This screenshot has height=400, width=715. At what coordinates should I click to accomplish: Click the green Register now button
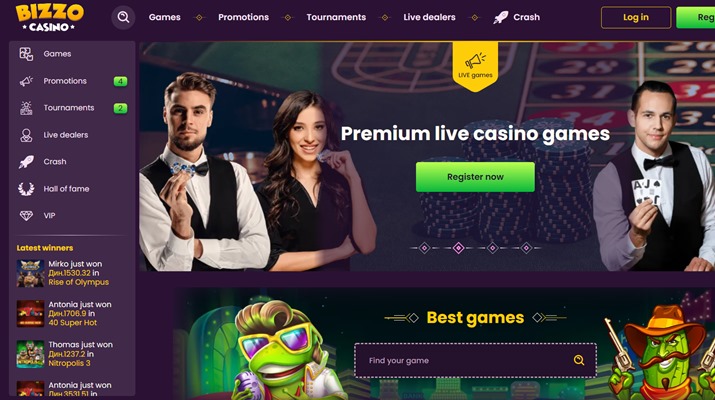(x=475, y=177)
